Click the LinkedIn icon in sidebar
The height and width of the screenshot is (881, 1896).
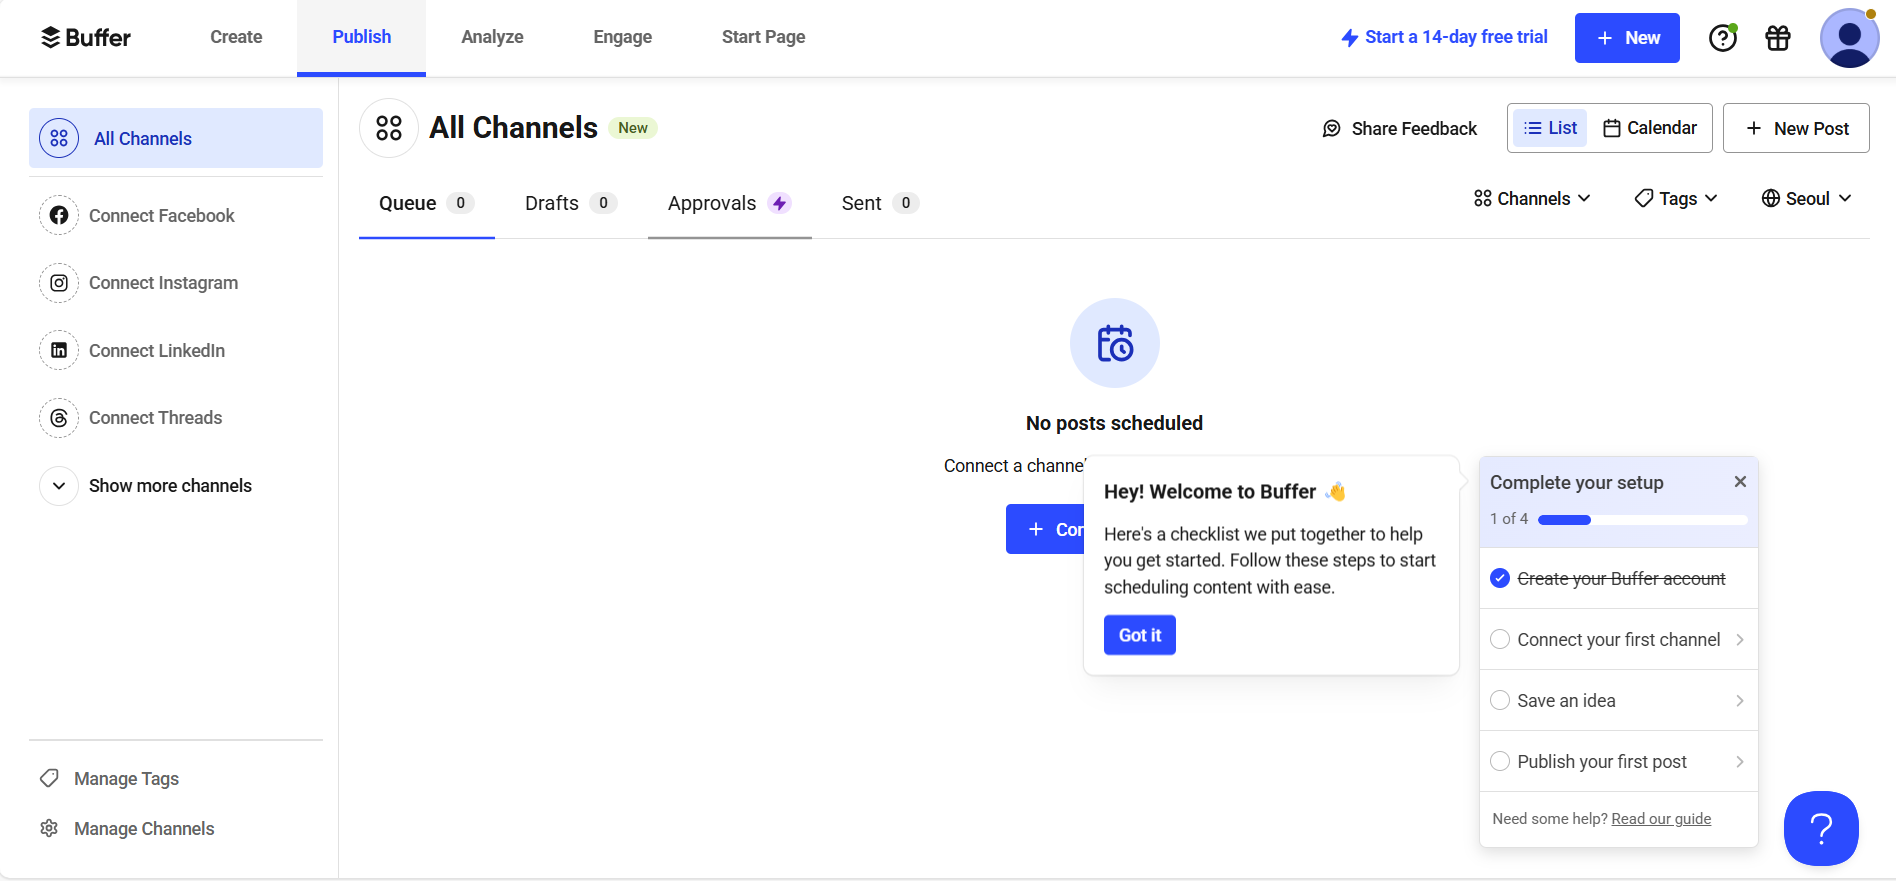click(59, 350)
